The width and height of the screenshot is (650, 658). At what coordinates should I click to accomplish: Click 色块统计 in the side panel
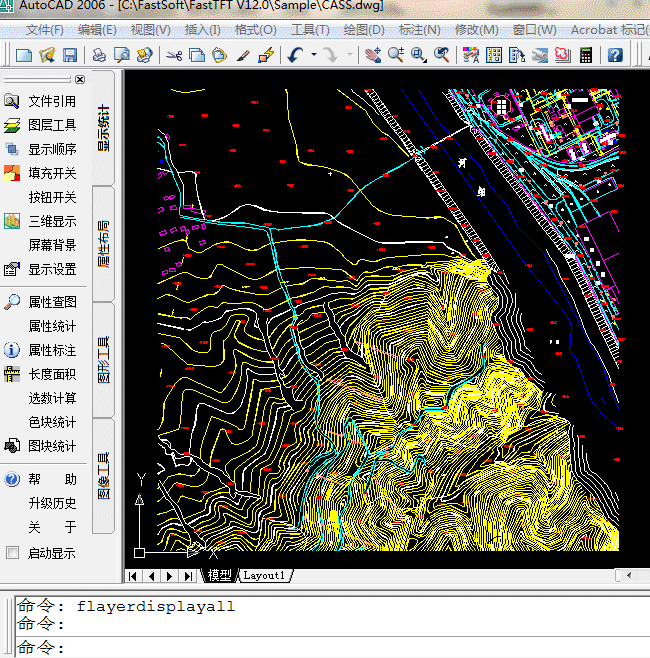(x=52, y=422)
